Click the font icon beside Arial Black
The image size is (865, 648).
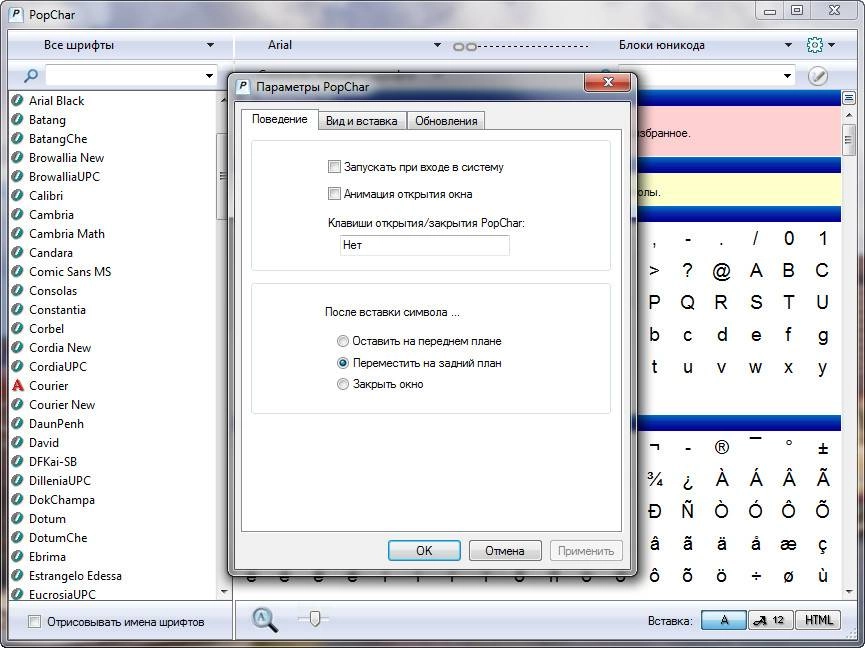click(18, 100)
